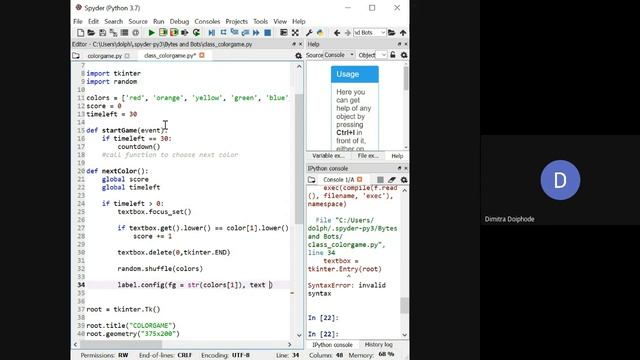This screenshot has width=640, height=360.
Task: Switch to the colorgame.py editor tab
Action: [x=104, y=56]
